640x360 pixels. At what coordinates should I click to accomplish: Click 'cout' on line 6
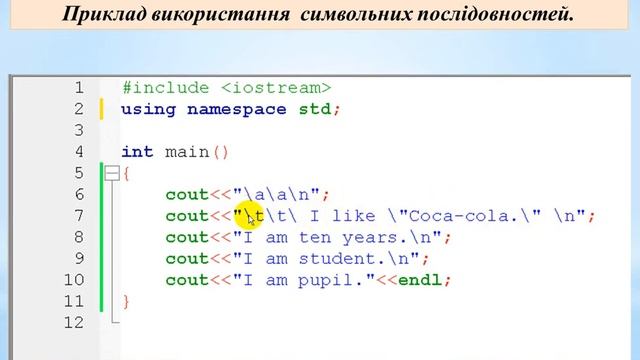click(x=187, y=195)
